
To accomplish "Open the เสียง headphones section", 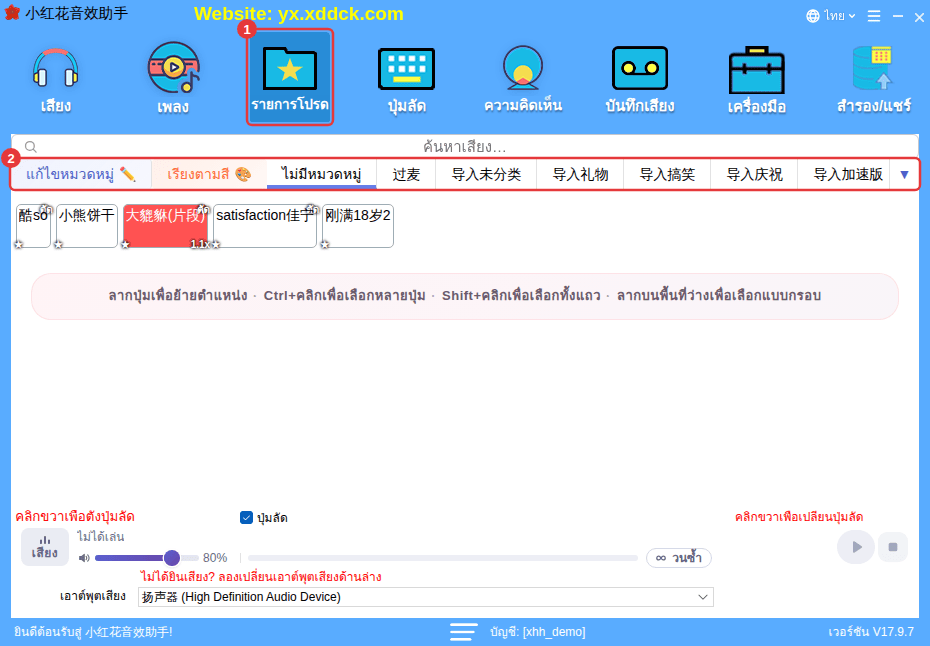I will [56, 80].
